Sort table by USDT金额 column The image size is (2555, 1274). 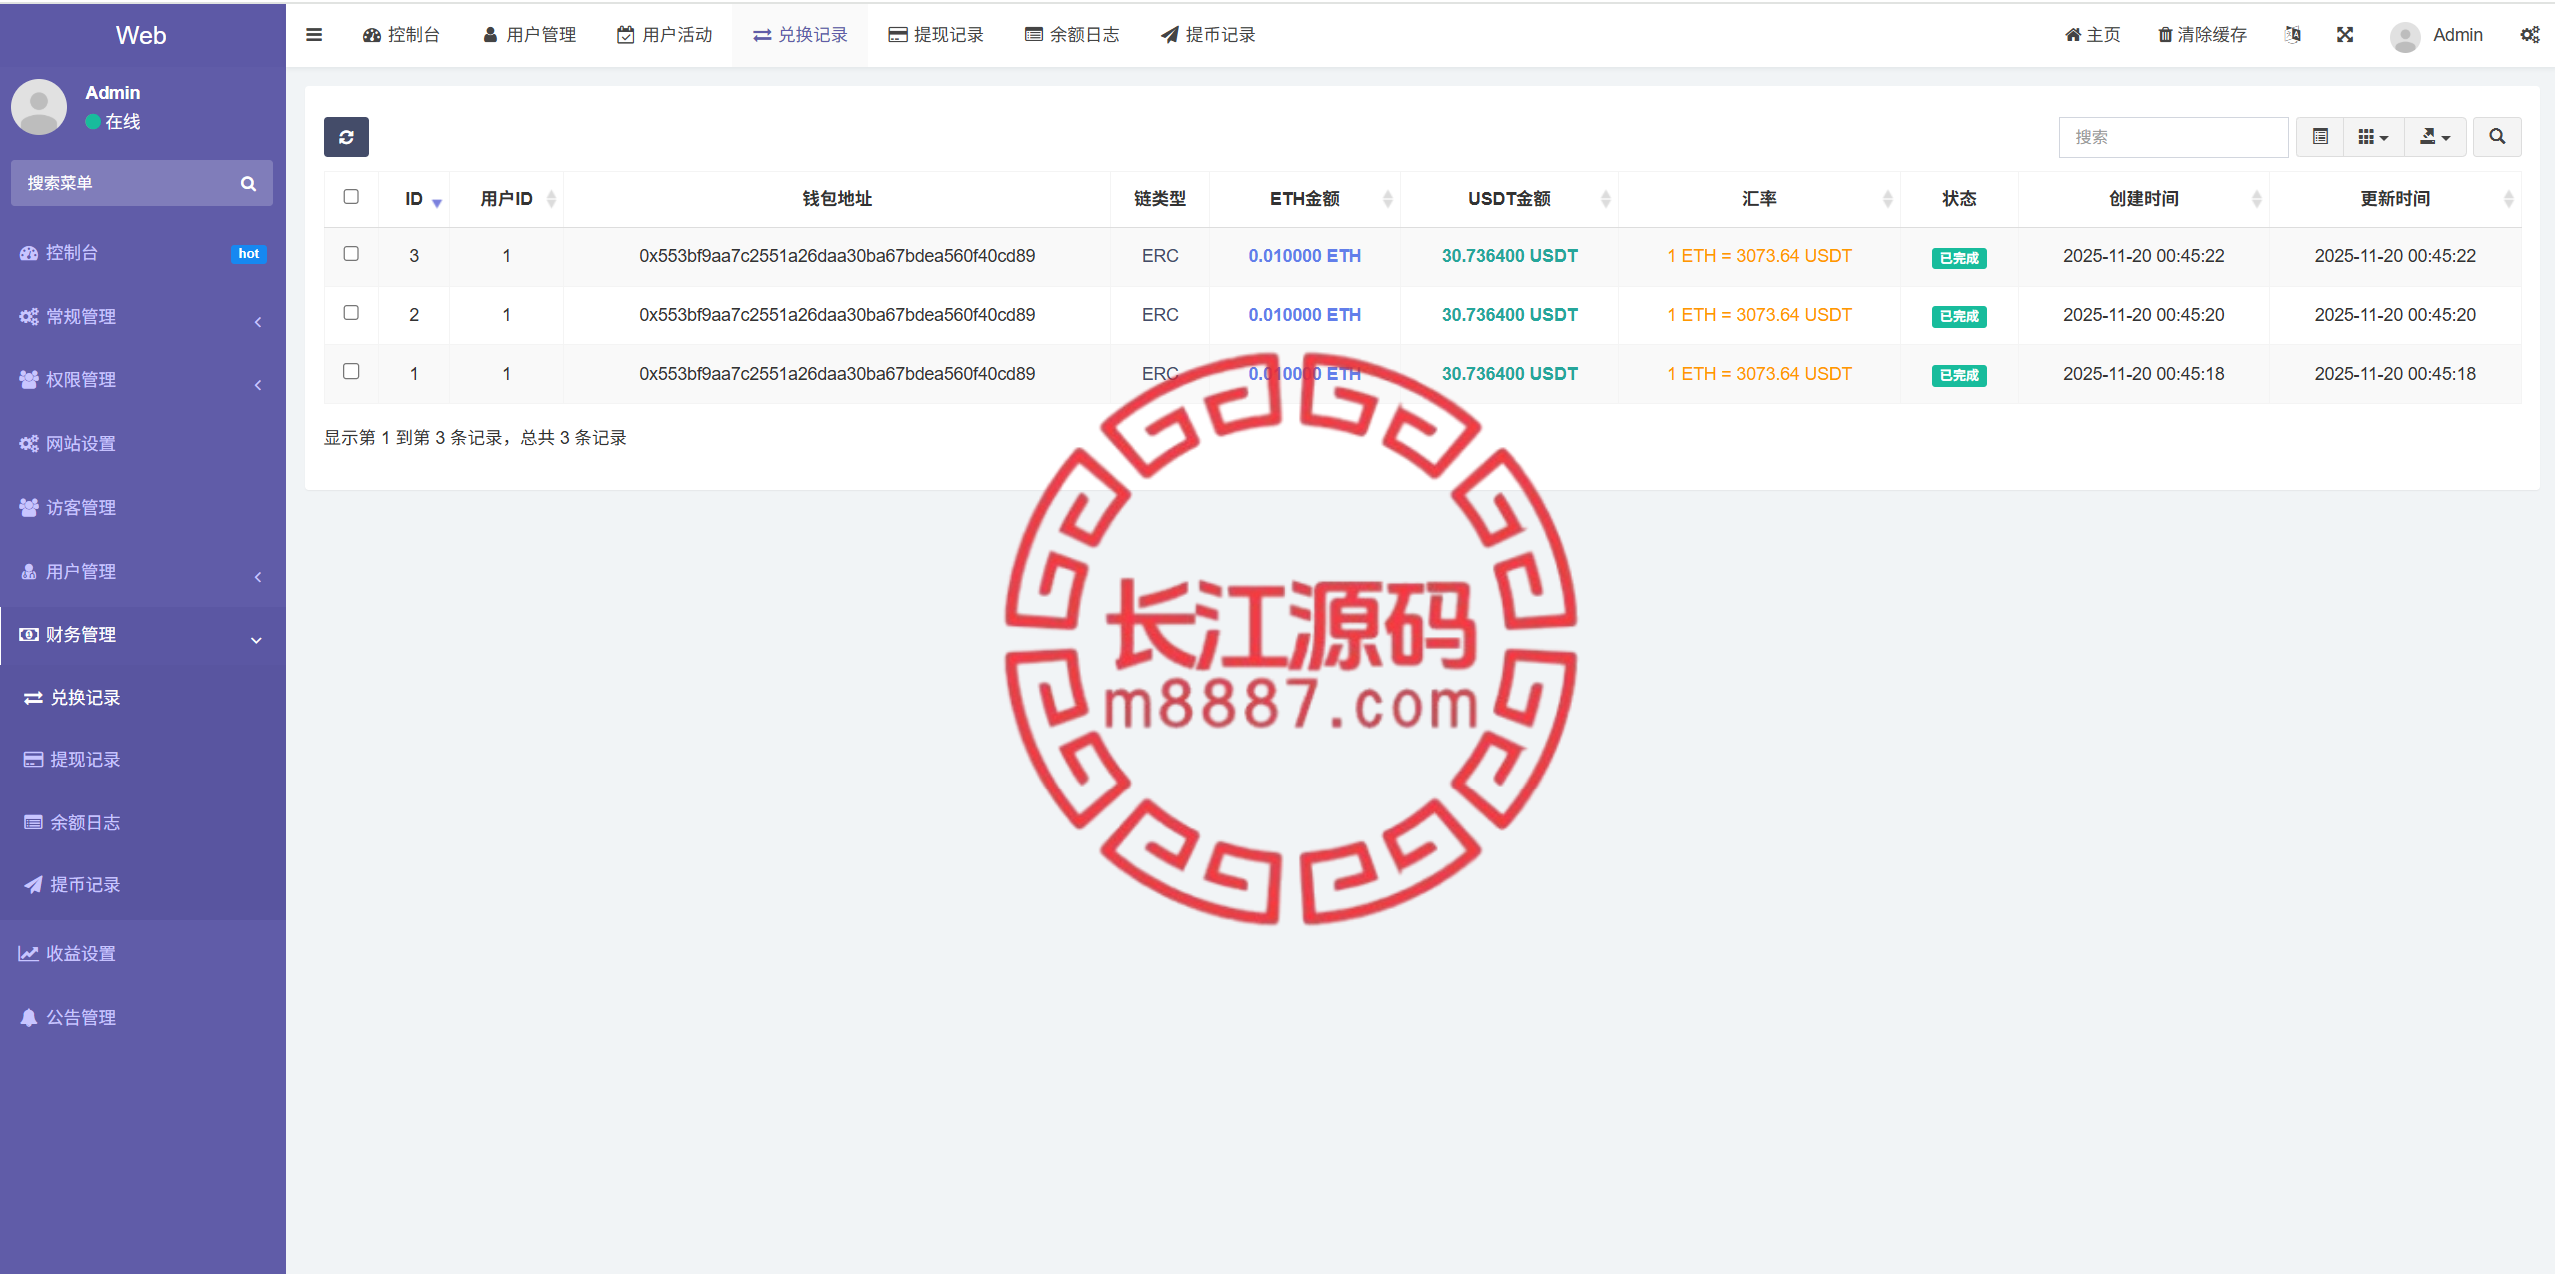tap(1510, 199)
